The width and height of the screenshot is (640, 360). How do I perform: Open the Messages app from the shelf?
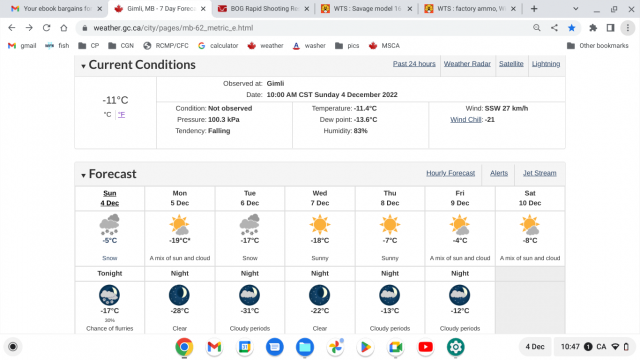pos(275,347)
